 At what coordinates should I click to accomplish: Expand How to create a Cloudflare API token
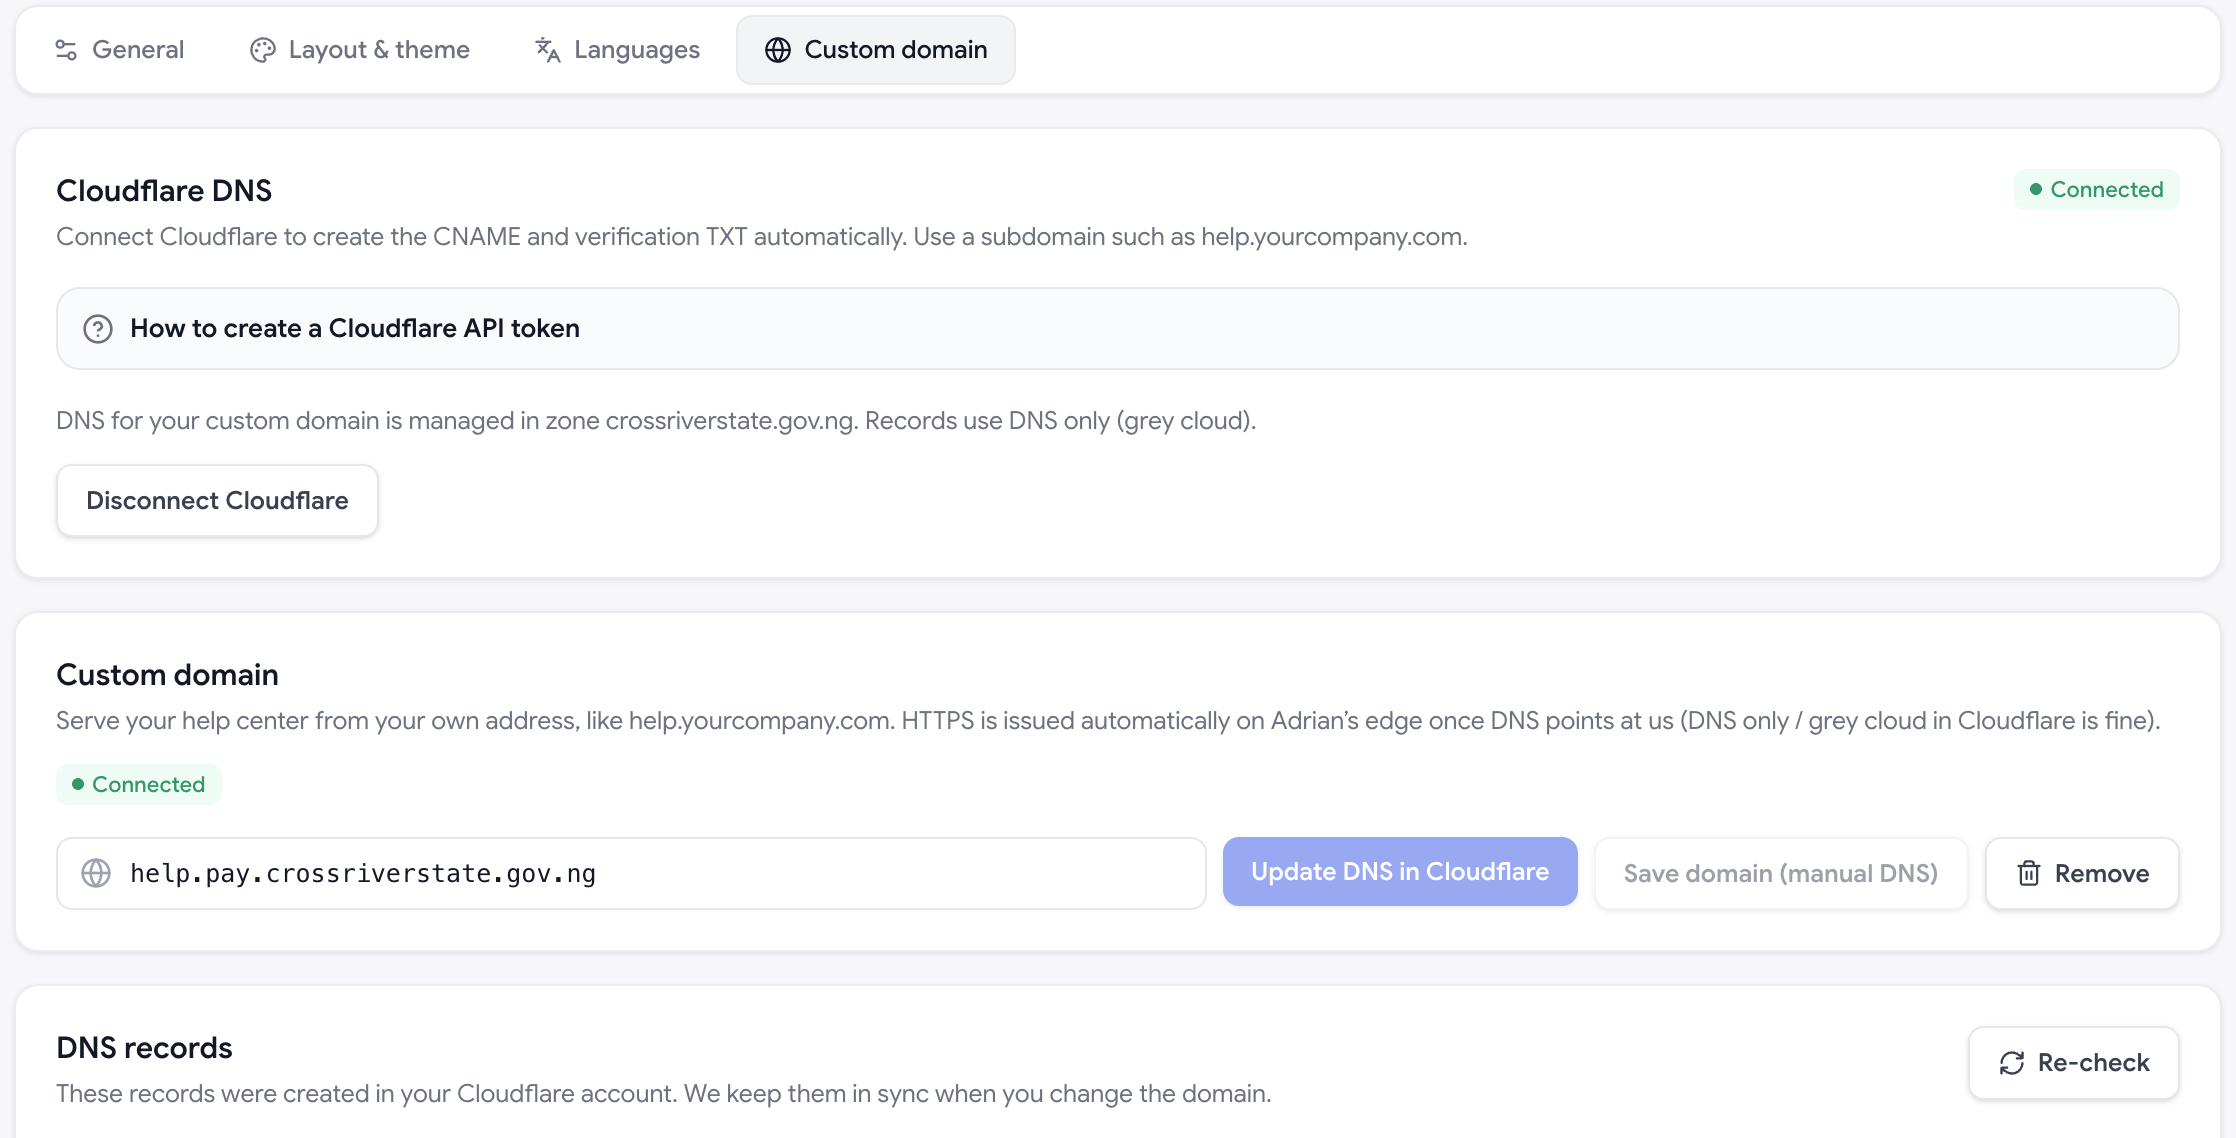point(1118,329)
